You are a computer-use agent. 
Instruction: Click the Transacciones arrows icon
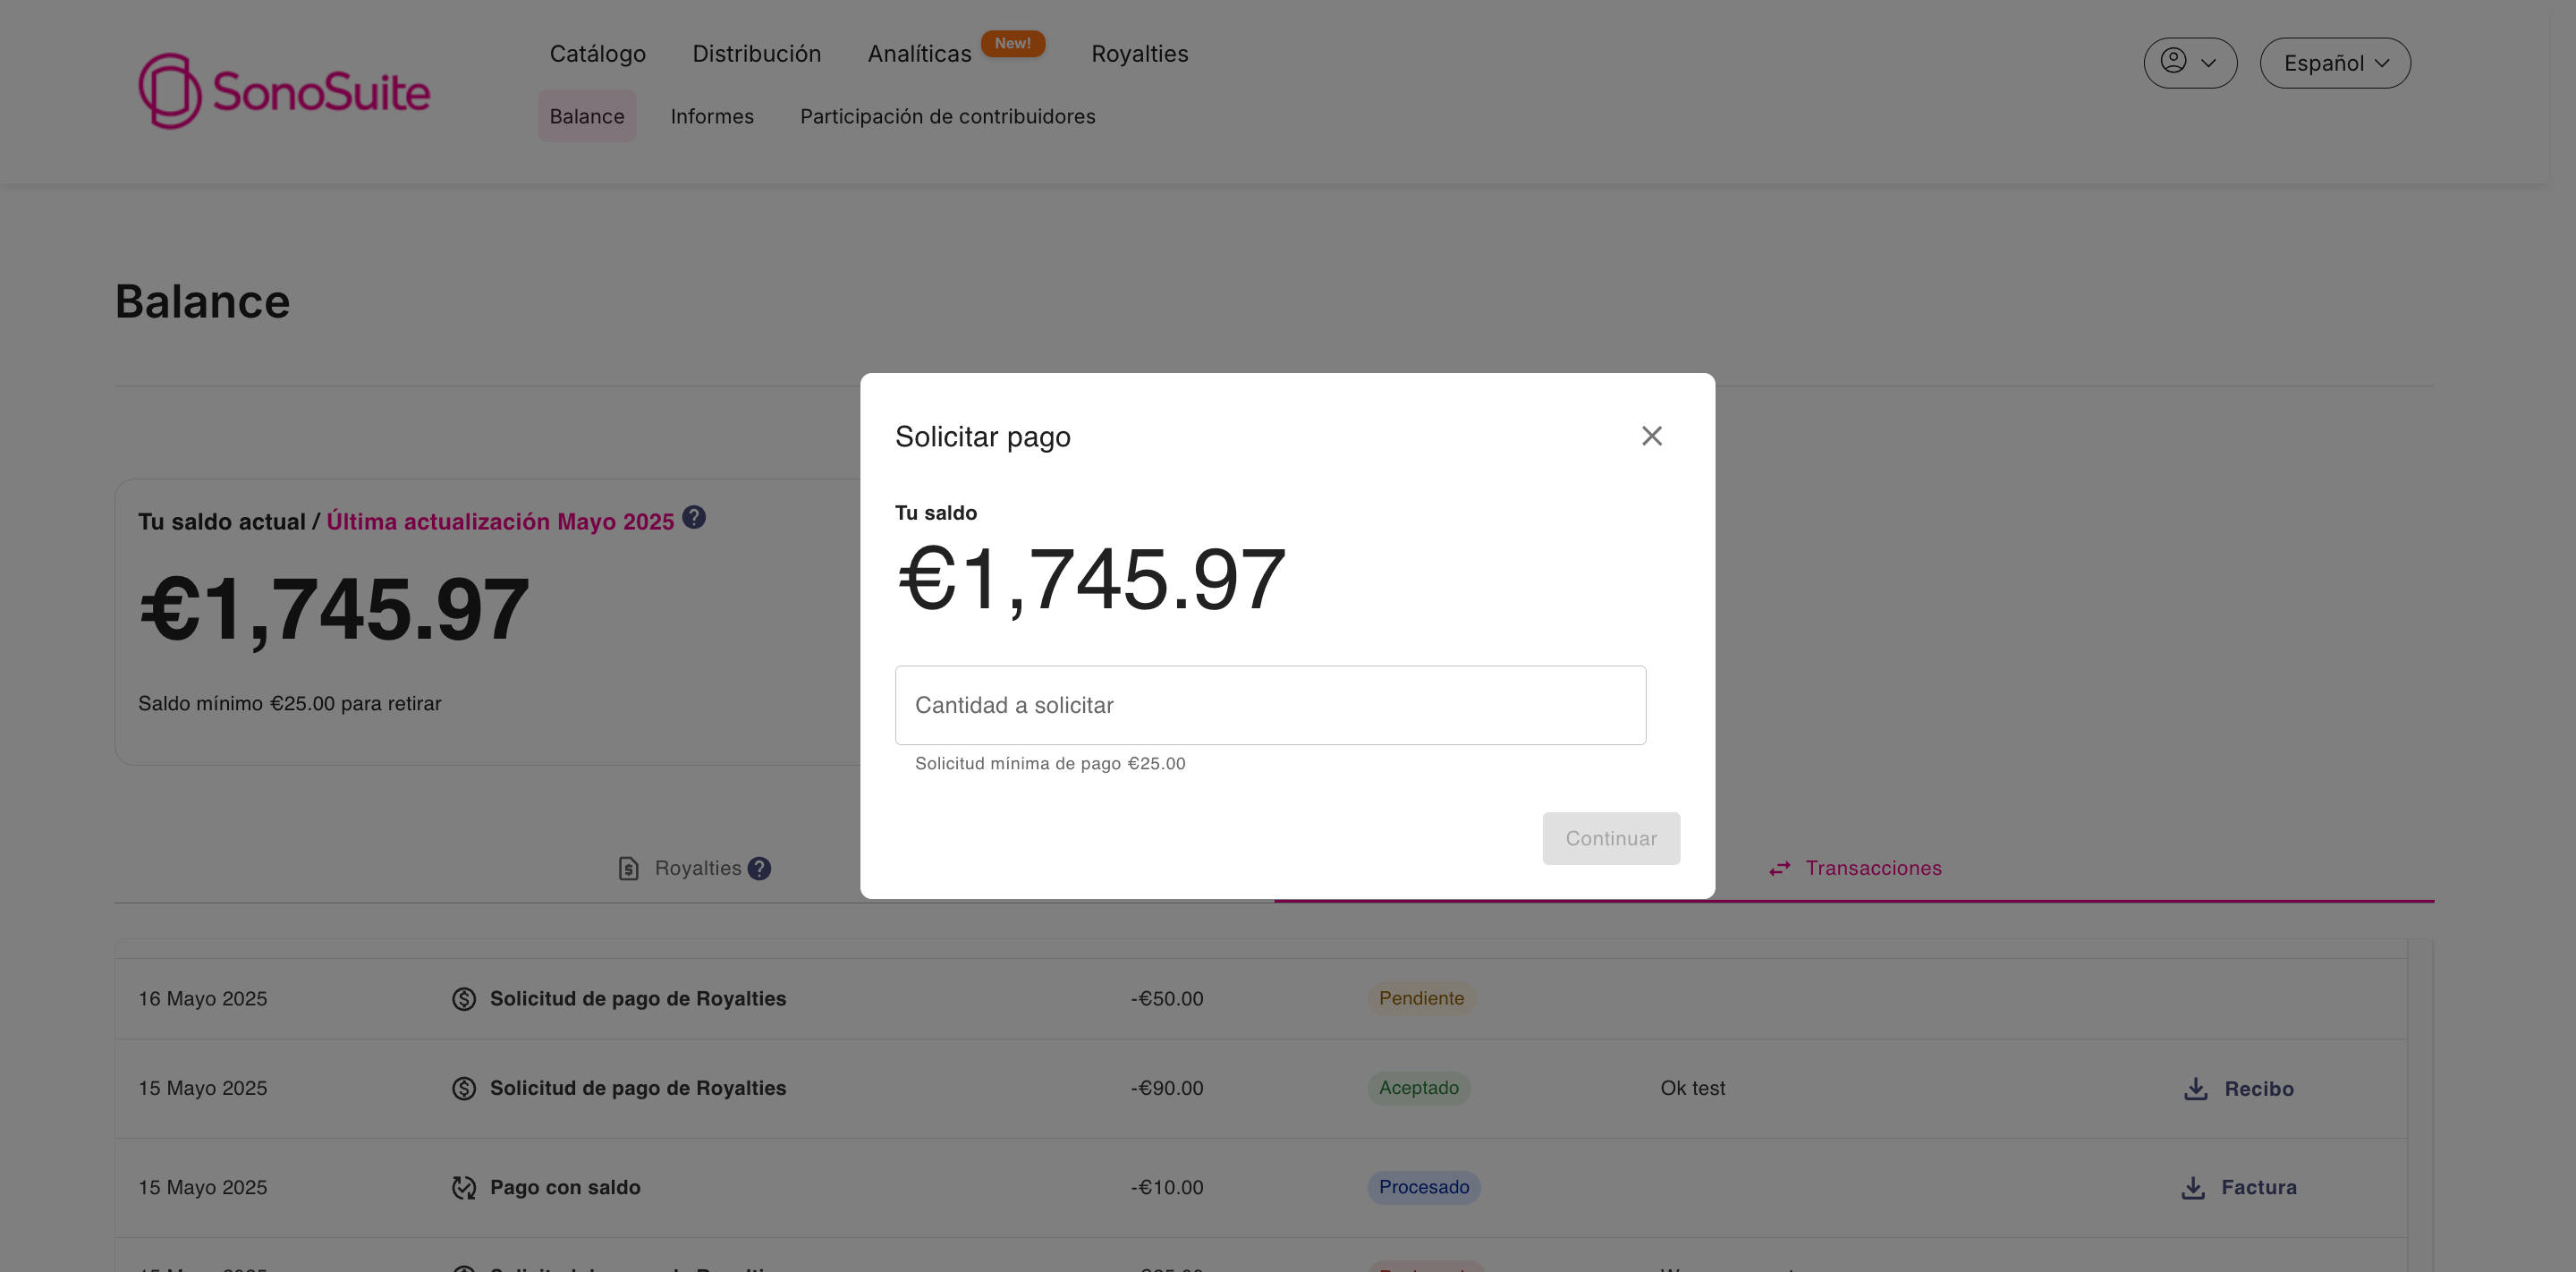(x=1780, y=869)
